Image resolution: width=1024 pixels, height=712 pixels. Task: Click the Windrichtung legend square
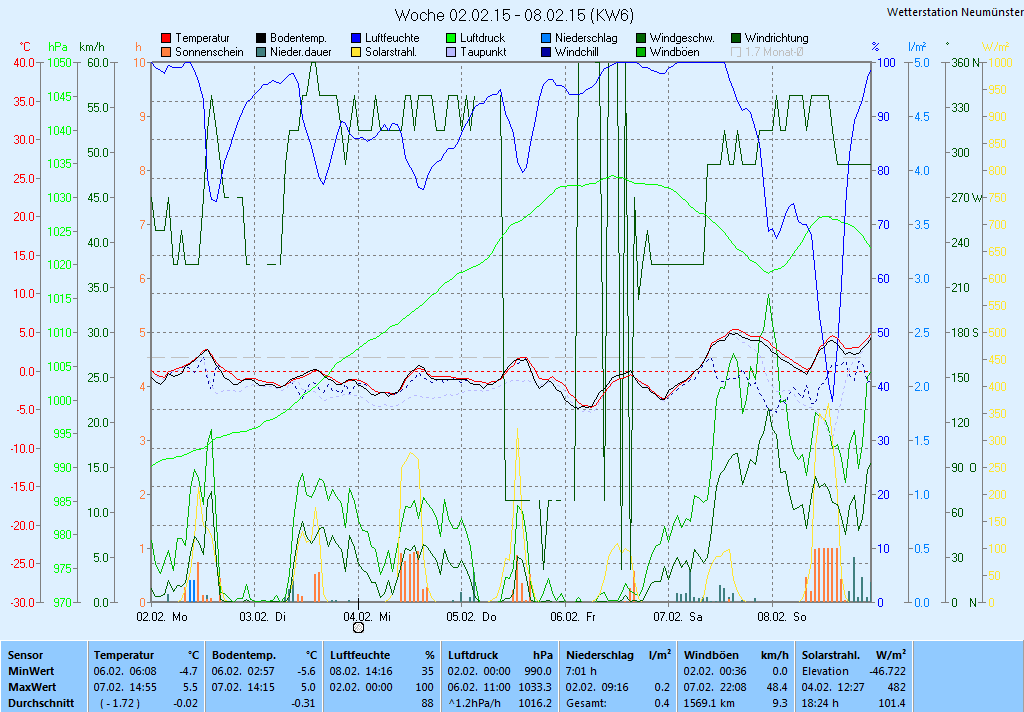737,38
